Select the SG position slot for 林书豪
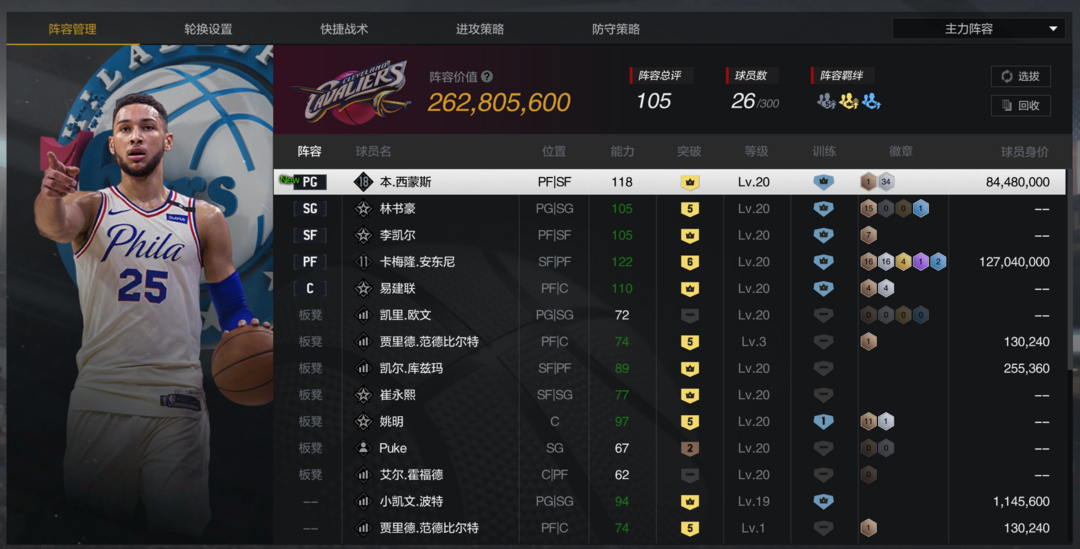Viewport: 1080px width, 549px height. (310, 209)
